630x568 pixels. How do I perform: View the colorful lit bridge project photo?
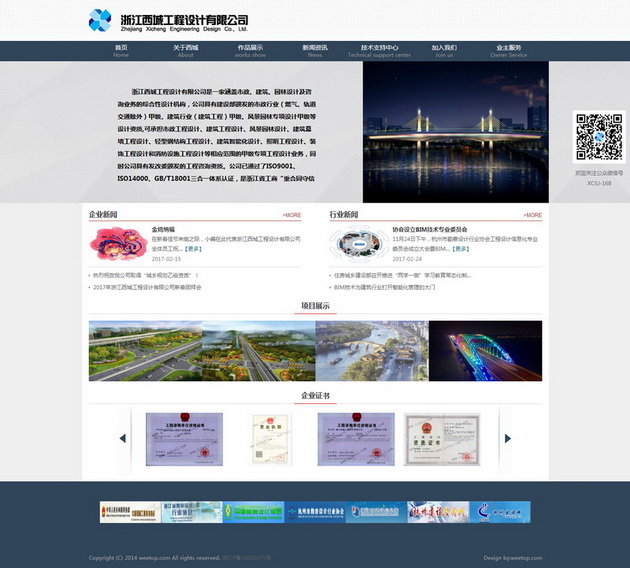(x=485, y=351)
